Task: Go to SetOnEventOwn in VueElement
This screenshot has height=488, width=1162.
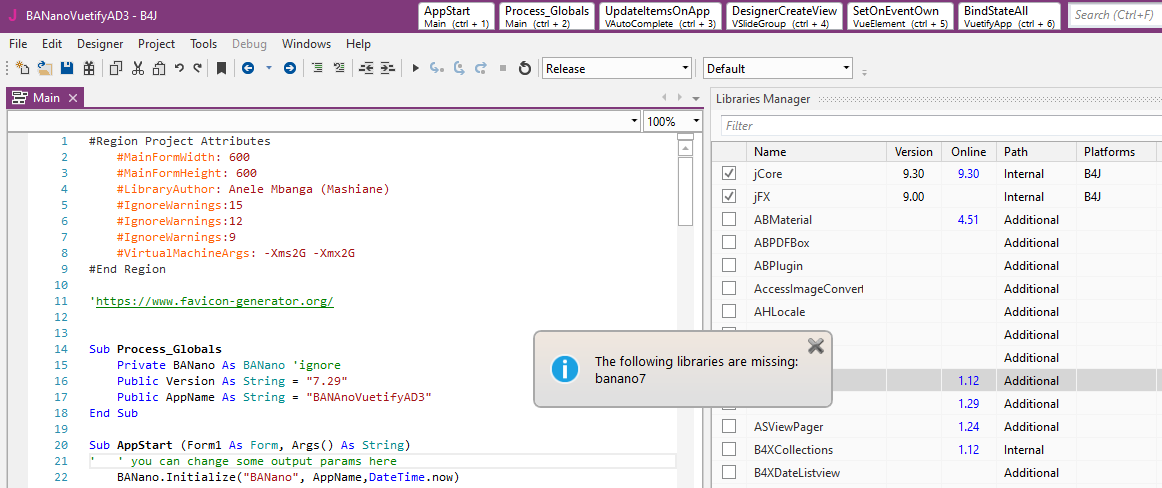Action: pos(900,16)
